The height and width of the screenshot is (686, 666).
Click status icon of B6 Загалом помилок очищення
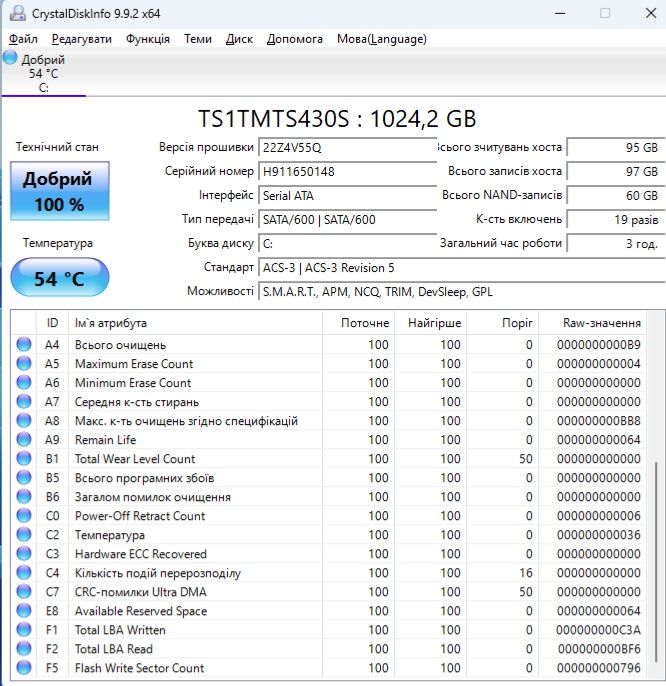[x=24, y=497]
